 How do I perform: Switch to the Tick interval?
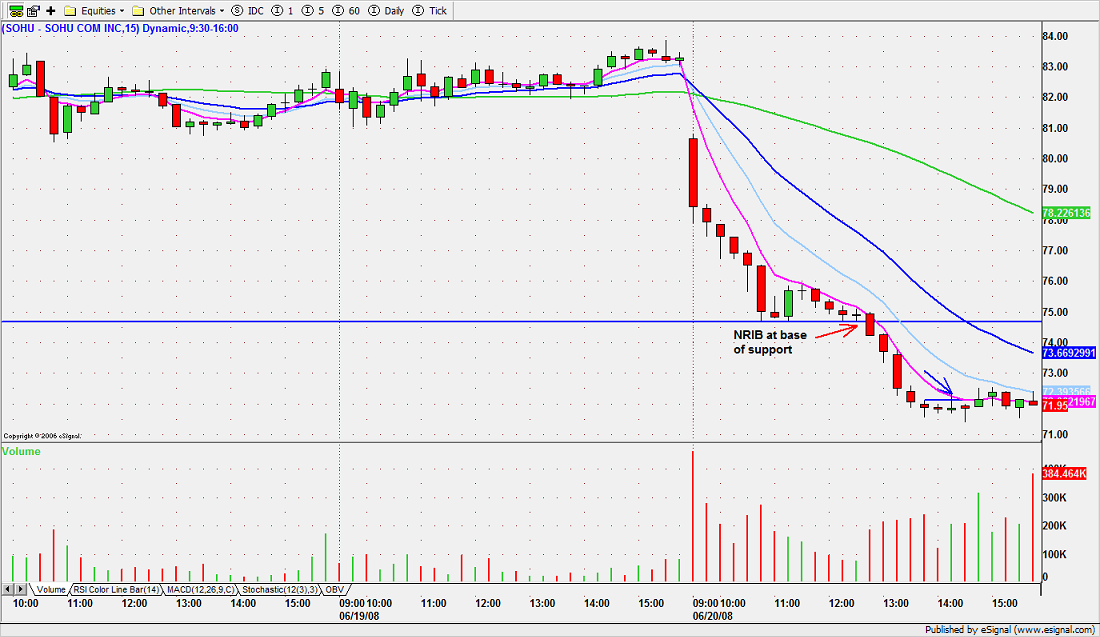(430, 11)
